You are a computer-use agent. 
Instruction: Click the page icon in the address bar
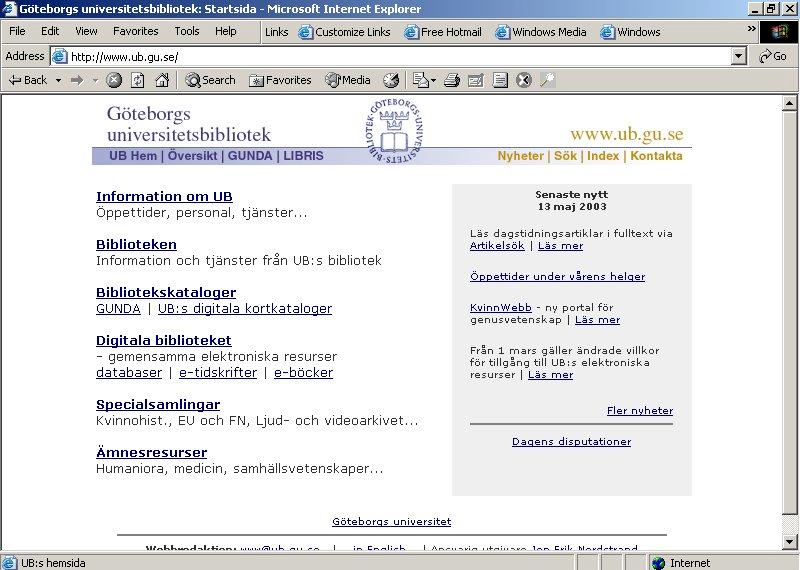[x=60, y=56]
